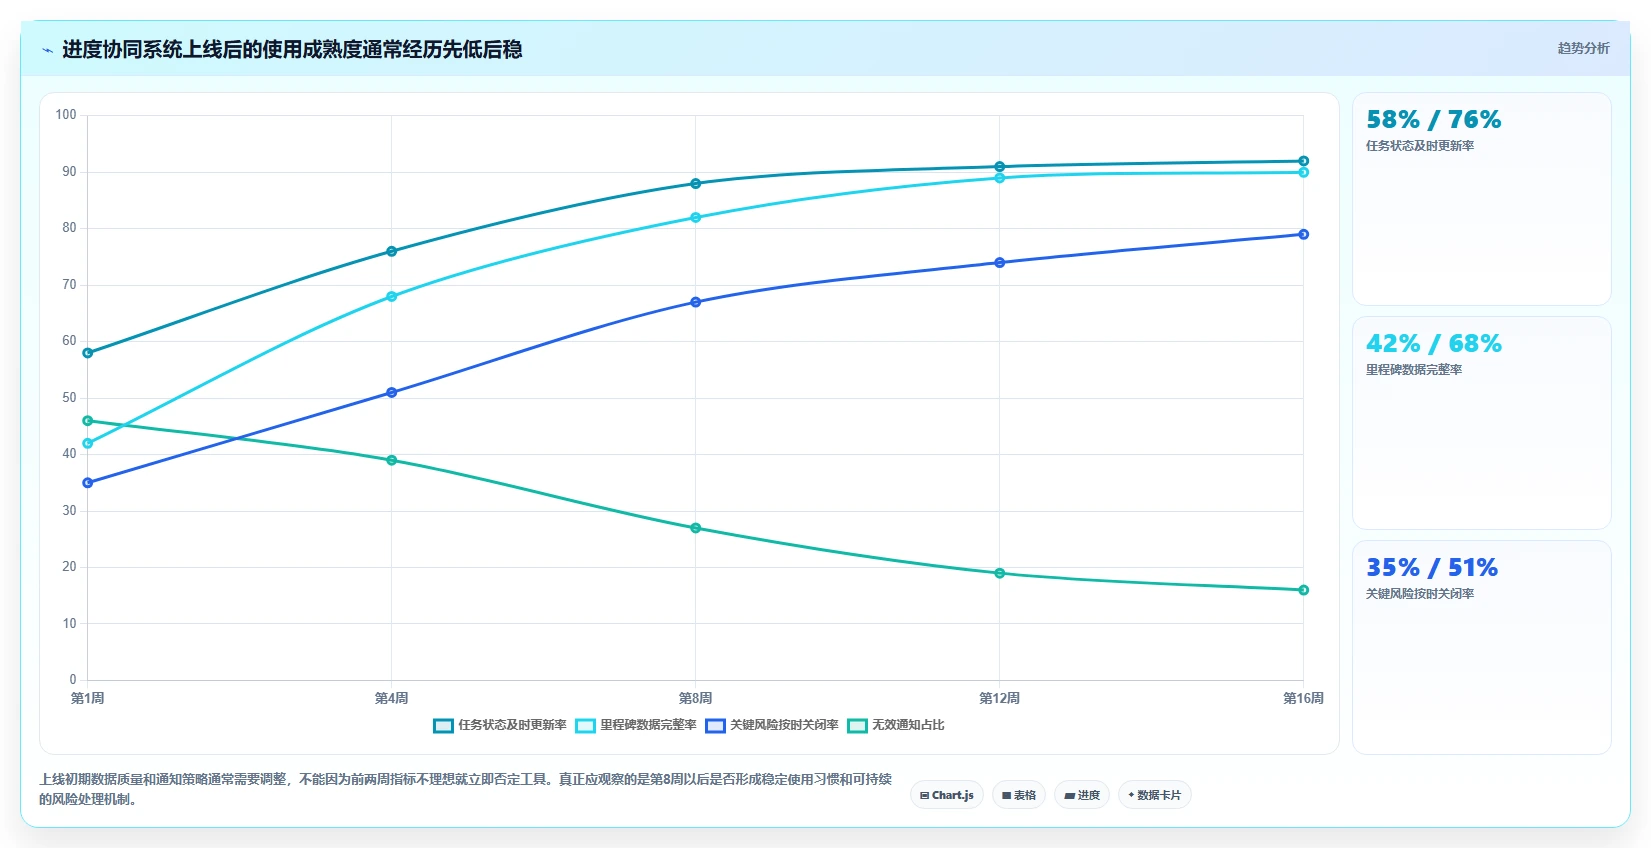Viewport: 1651px width, 848px height.
Task: Click the 第8周 x-axis label
Action: [x=696, y=698]
